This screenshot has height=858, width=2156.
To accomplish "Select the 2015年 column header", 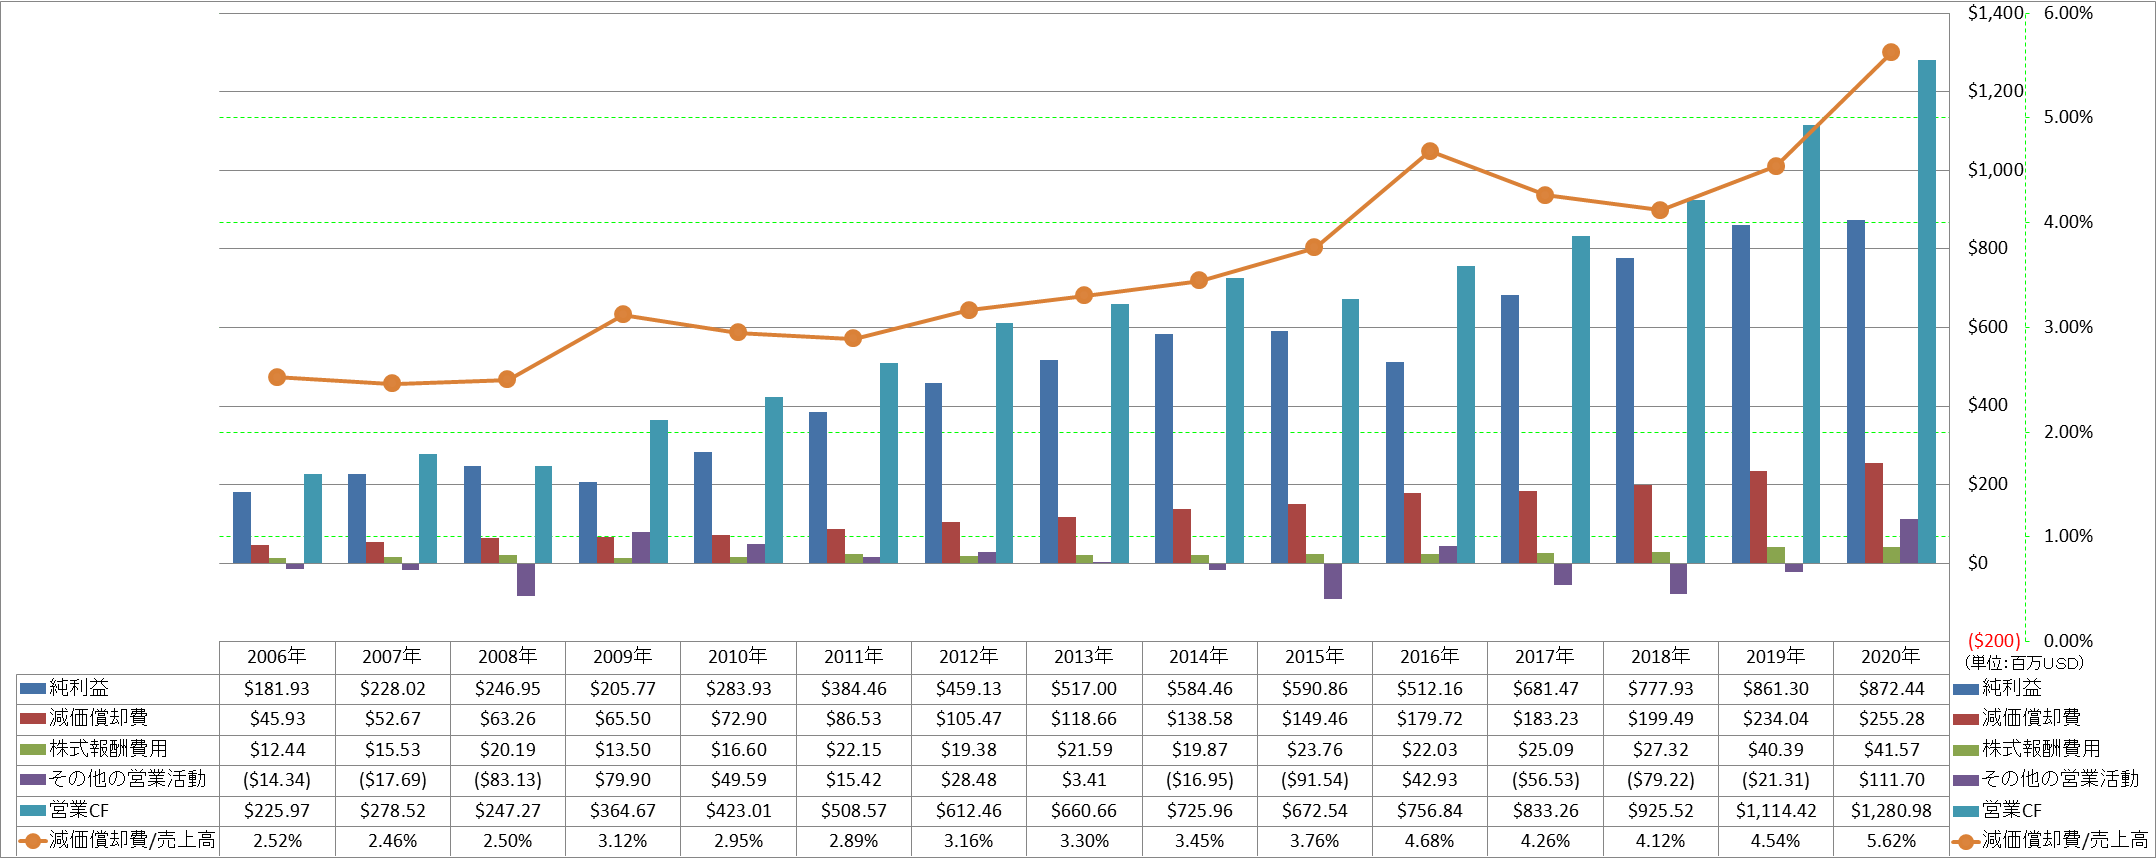I will [x=1314, y=657].
